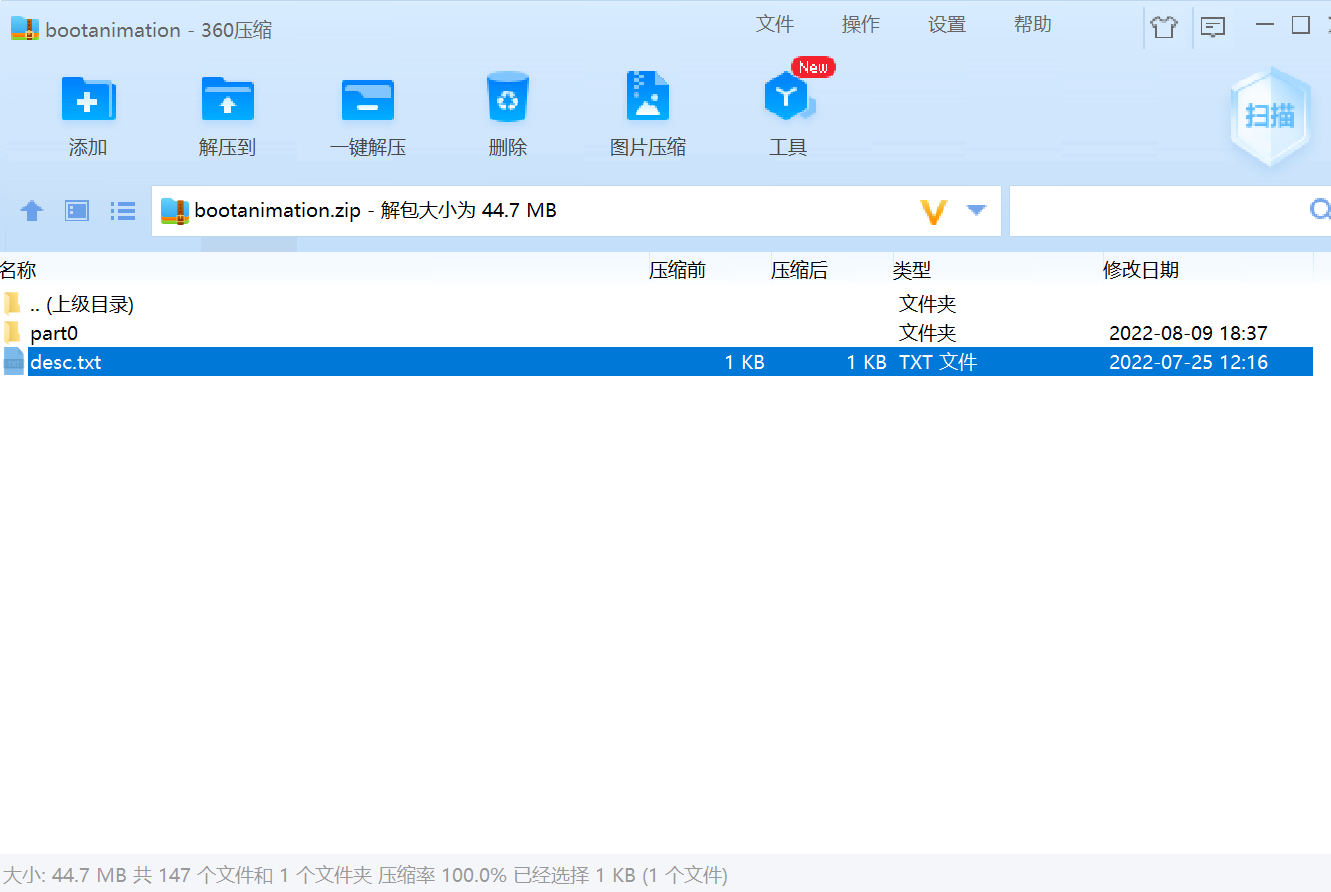Open the Settings (设置) menu
This screenshot has height=892, width=1331.
(x=946, y=25)
